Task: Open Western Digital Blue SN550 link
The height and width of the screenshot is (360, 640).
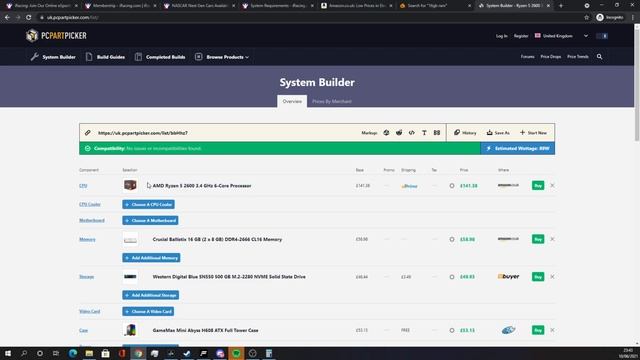Action: (229, 277)
